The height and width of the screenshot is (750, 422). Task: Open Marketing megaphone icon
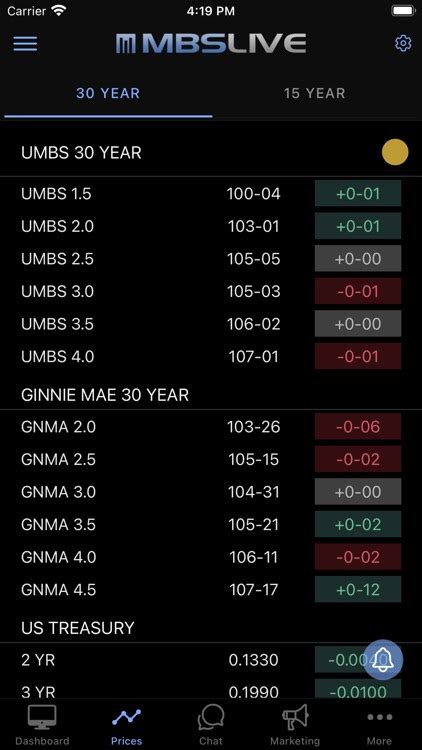point(295,717)
